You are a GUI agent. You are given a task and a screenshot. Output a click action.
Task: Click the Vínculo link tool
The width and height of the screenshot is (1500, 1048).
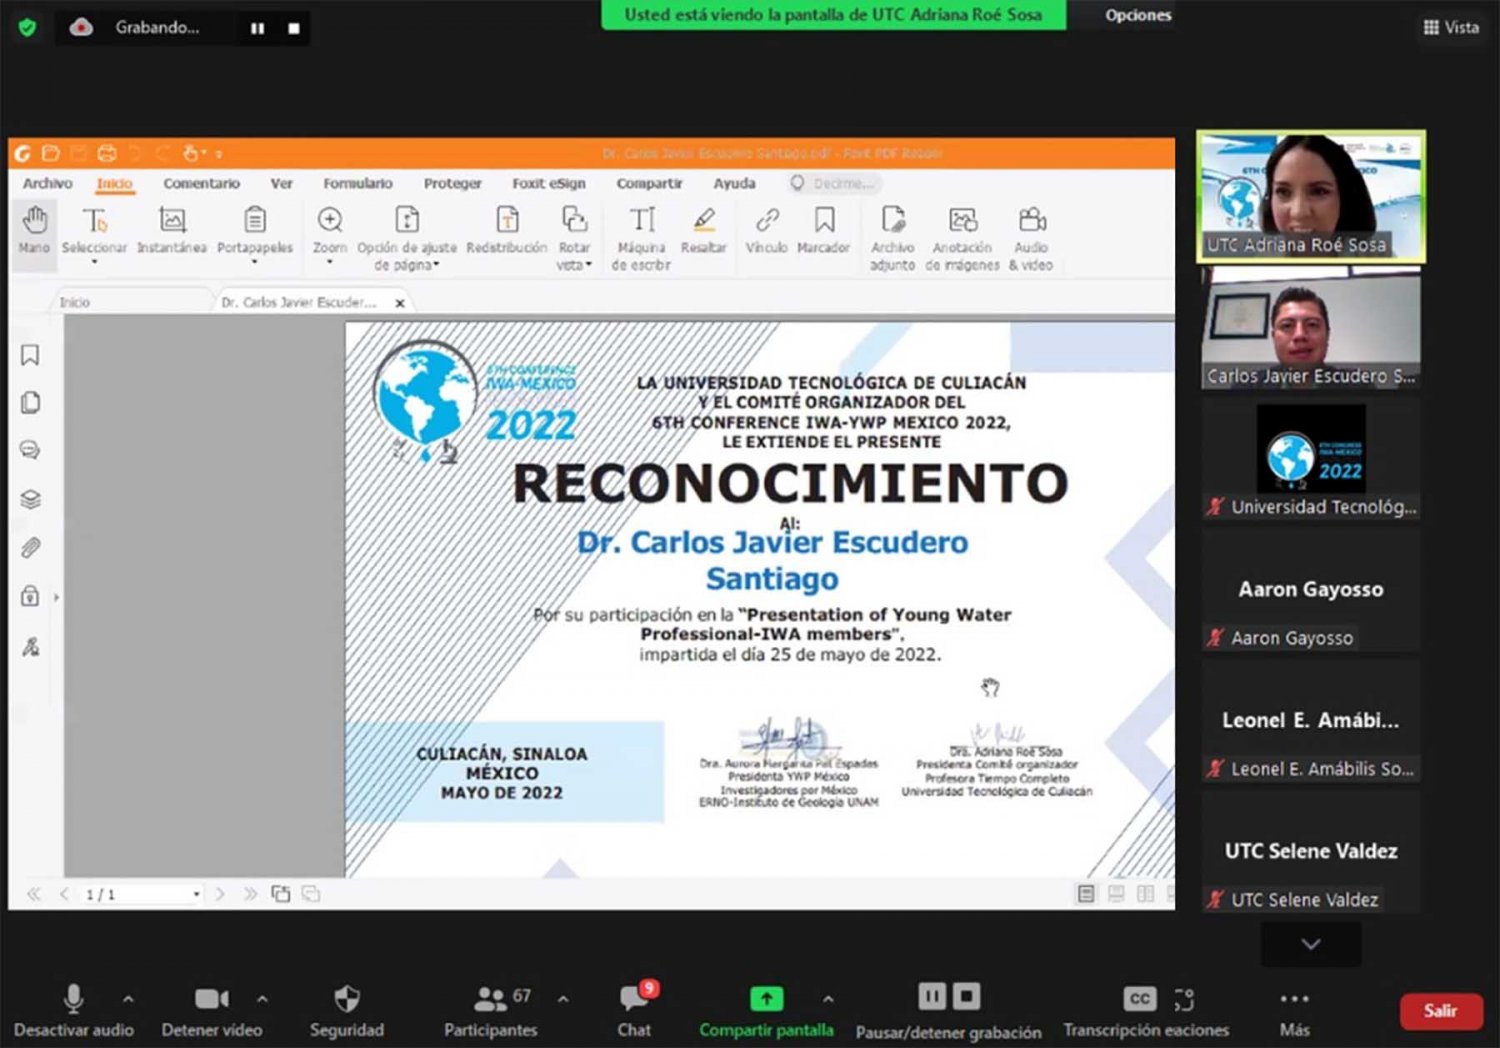[767, 231]
